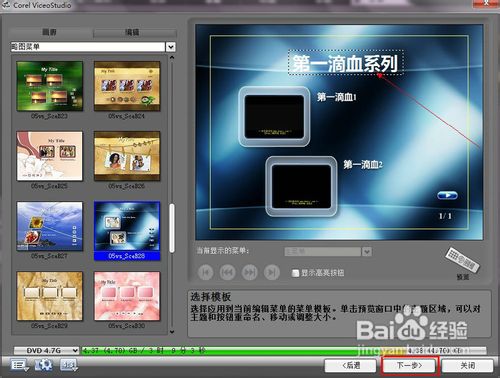Click the chapter label 第一滴血1
Image resolution: width=500 pixels, height=378 pixels.
[337, 97]
